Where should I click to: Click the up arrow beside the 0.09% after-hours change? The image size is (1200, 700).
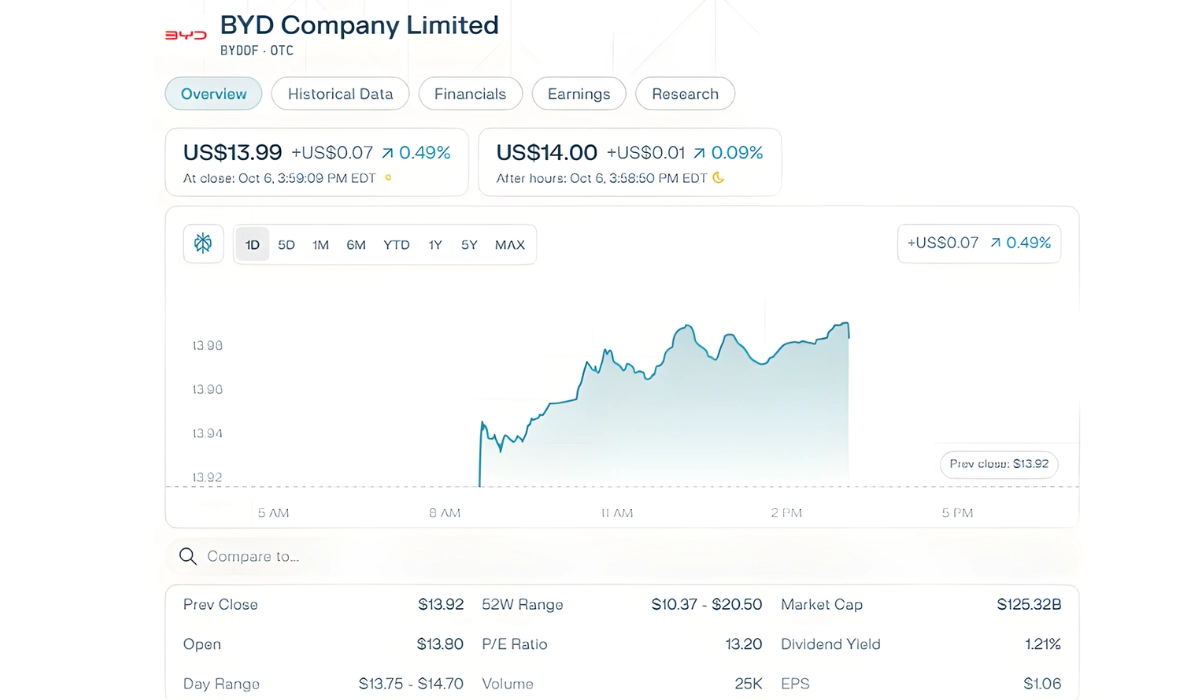pos(699,153)
